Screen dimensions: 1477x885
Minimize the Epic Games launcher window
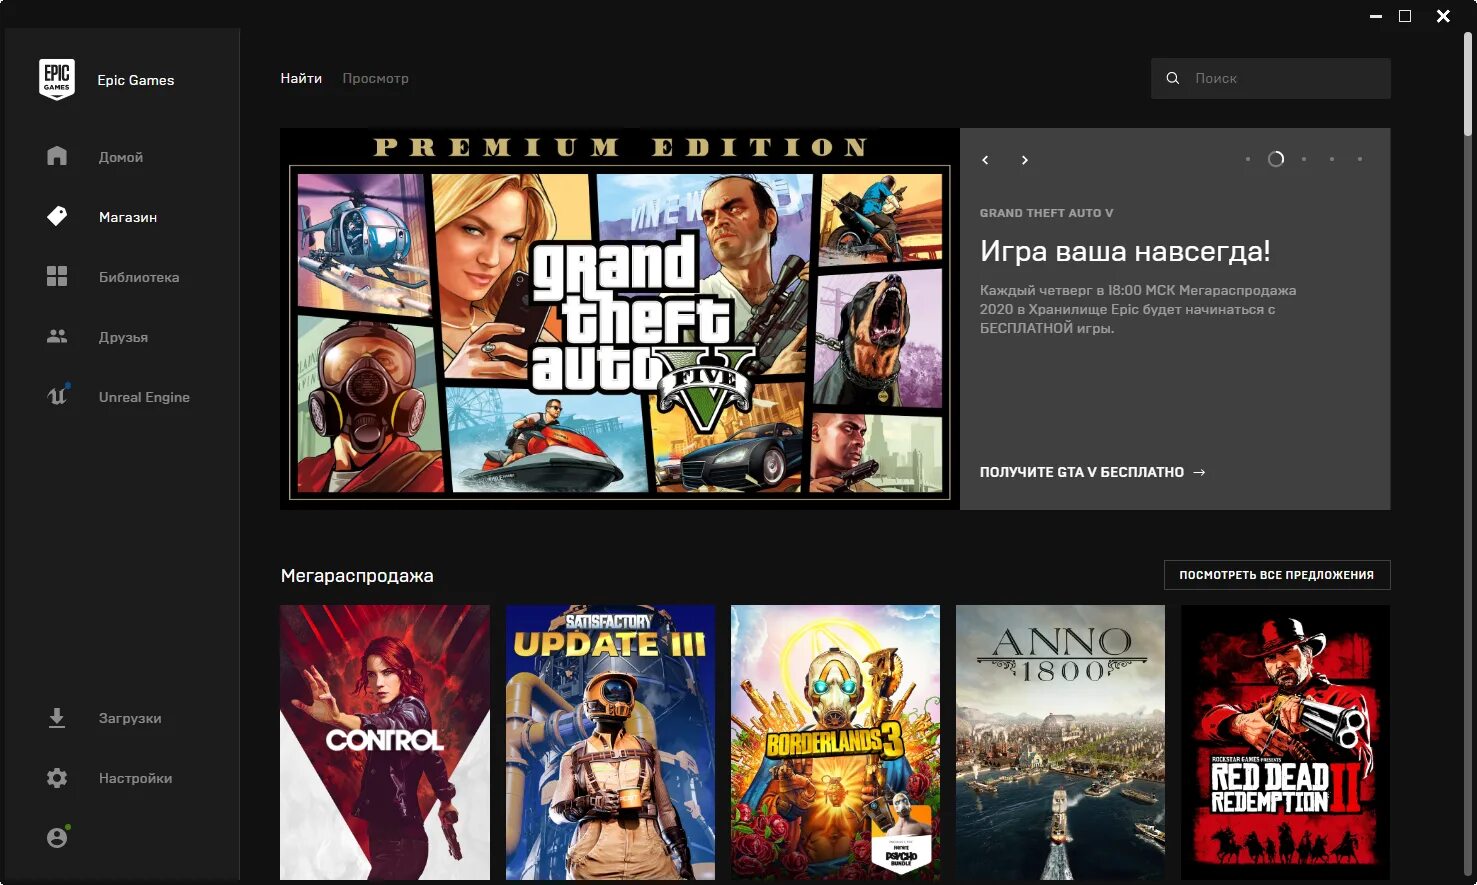click(x=1376, y=16)
